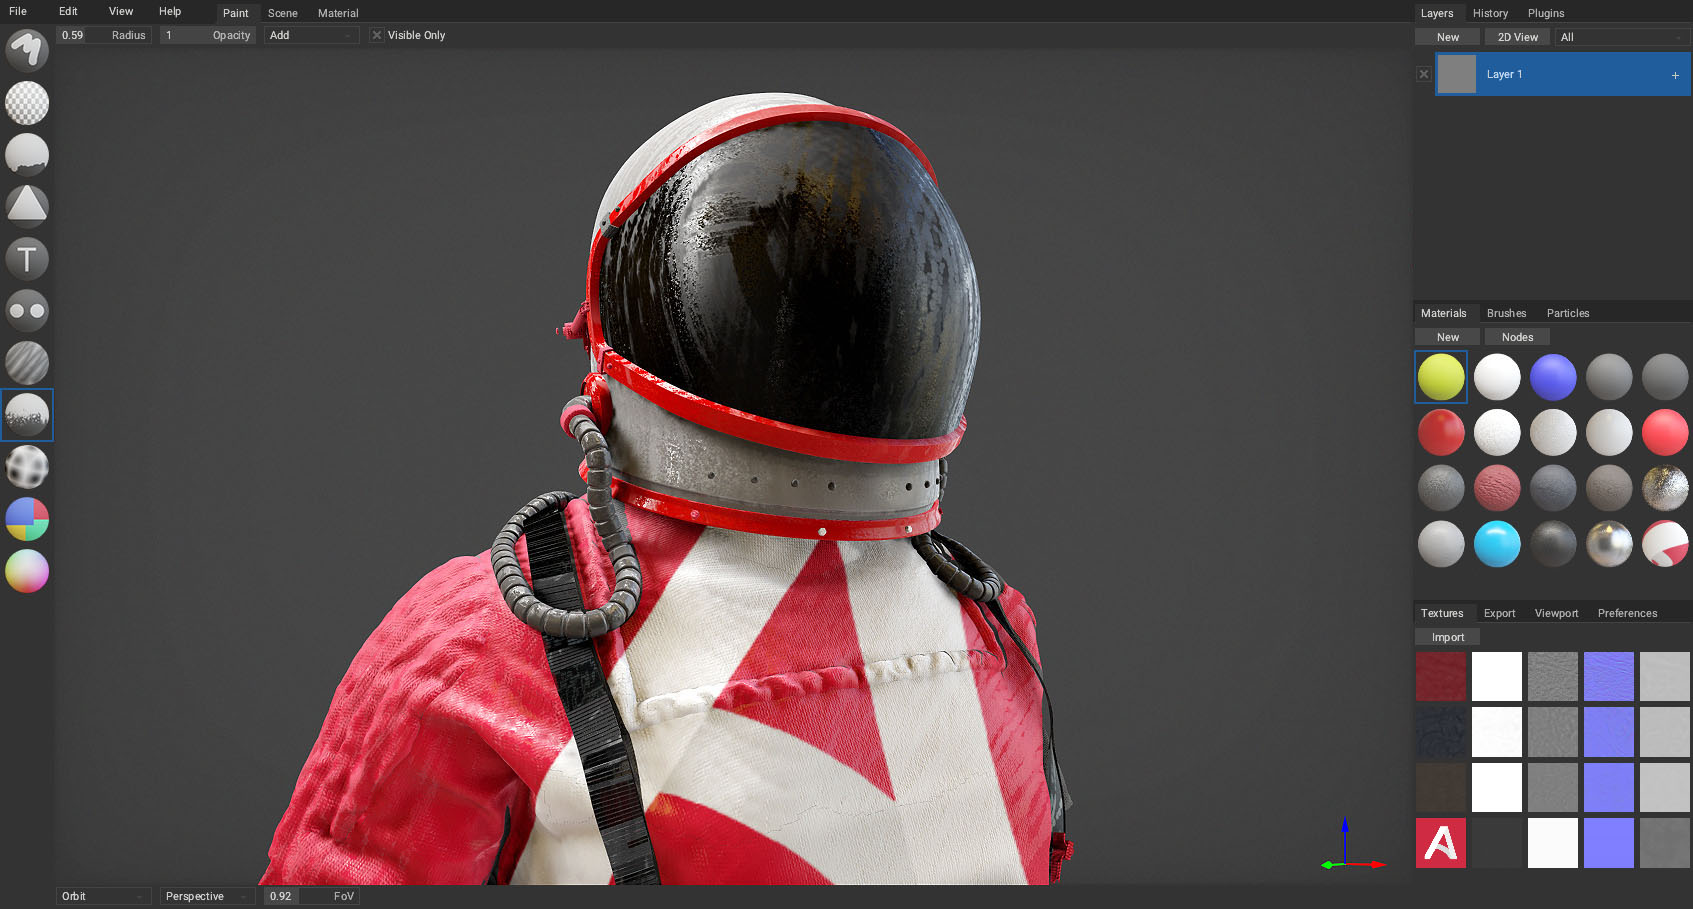Viewport: 1693px width, 909px height.
Task: Select the Clone tool with two dots
Action: (27, 310)
